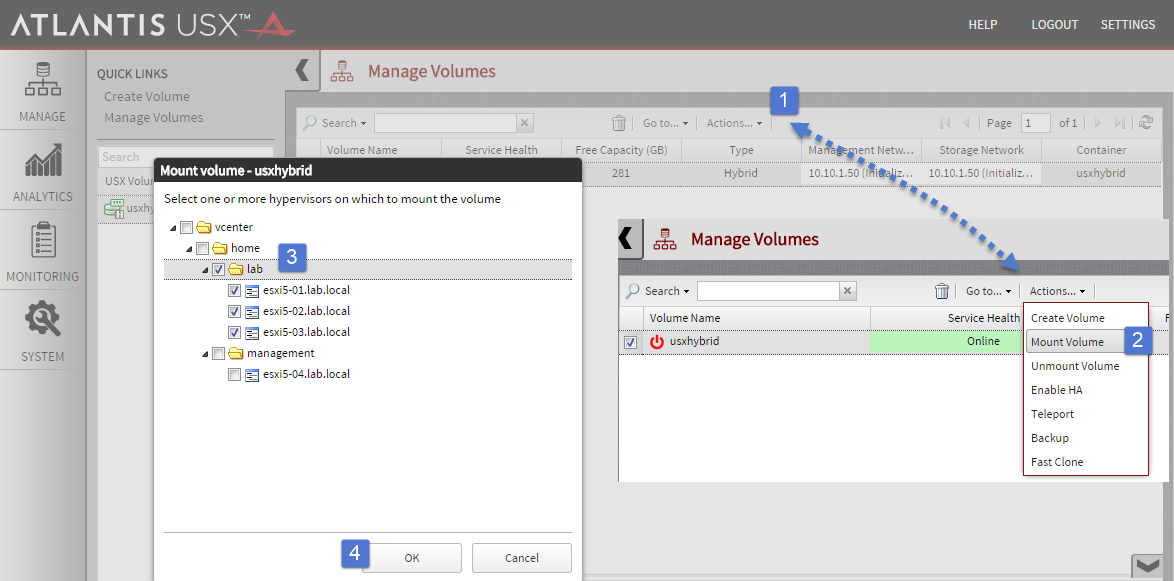
Task: Choose Mount Volume from the Actions menu
Action: point(1075,342)
